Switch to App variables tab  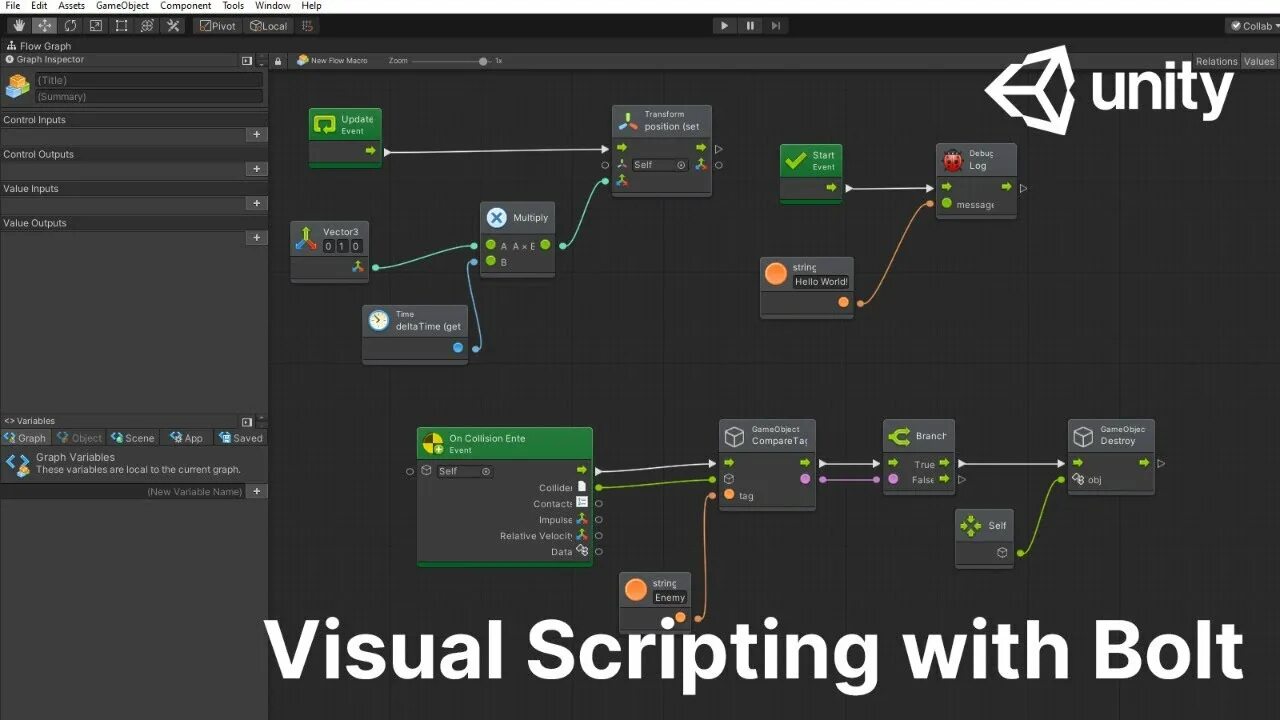pyautogui.click(x=186, y=438)
